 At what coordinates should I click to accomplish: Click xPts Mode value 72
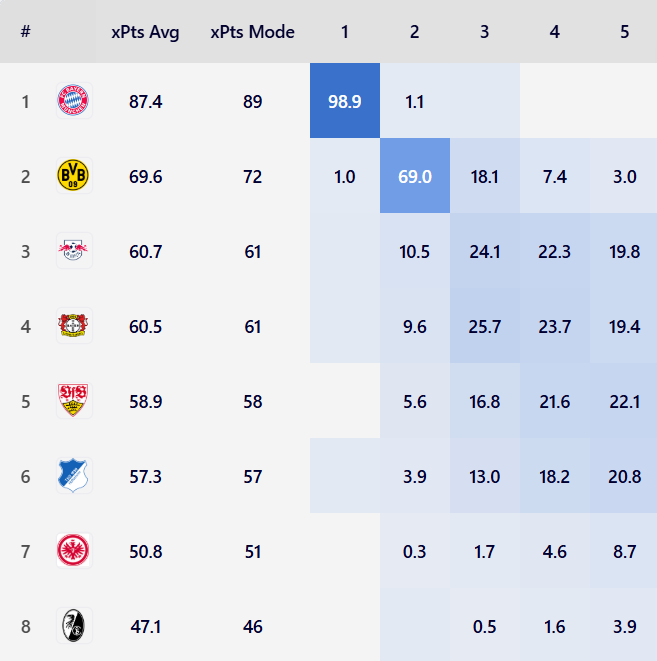point(252,176)
